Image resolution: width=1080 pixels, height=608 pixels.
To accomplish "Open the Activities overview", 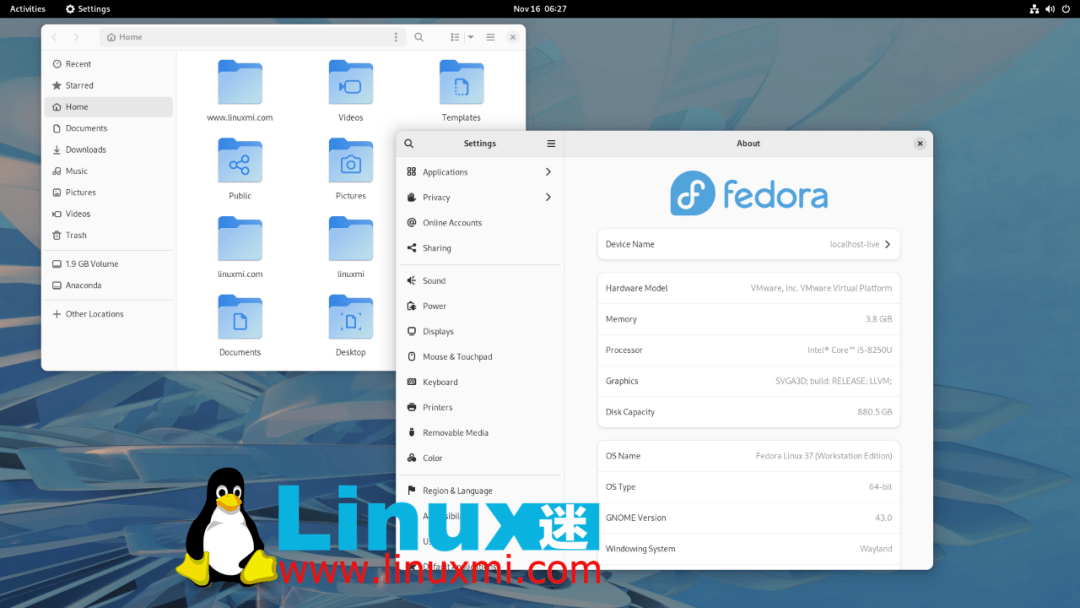I will [x=26, y=8].
